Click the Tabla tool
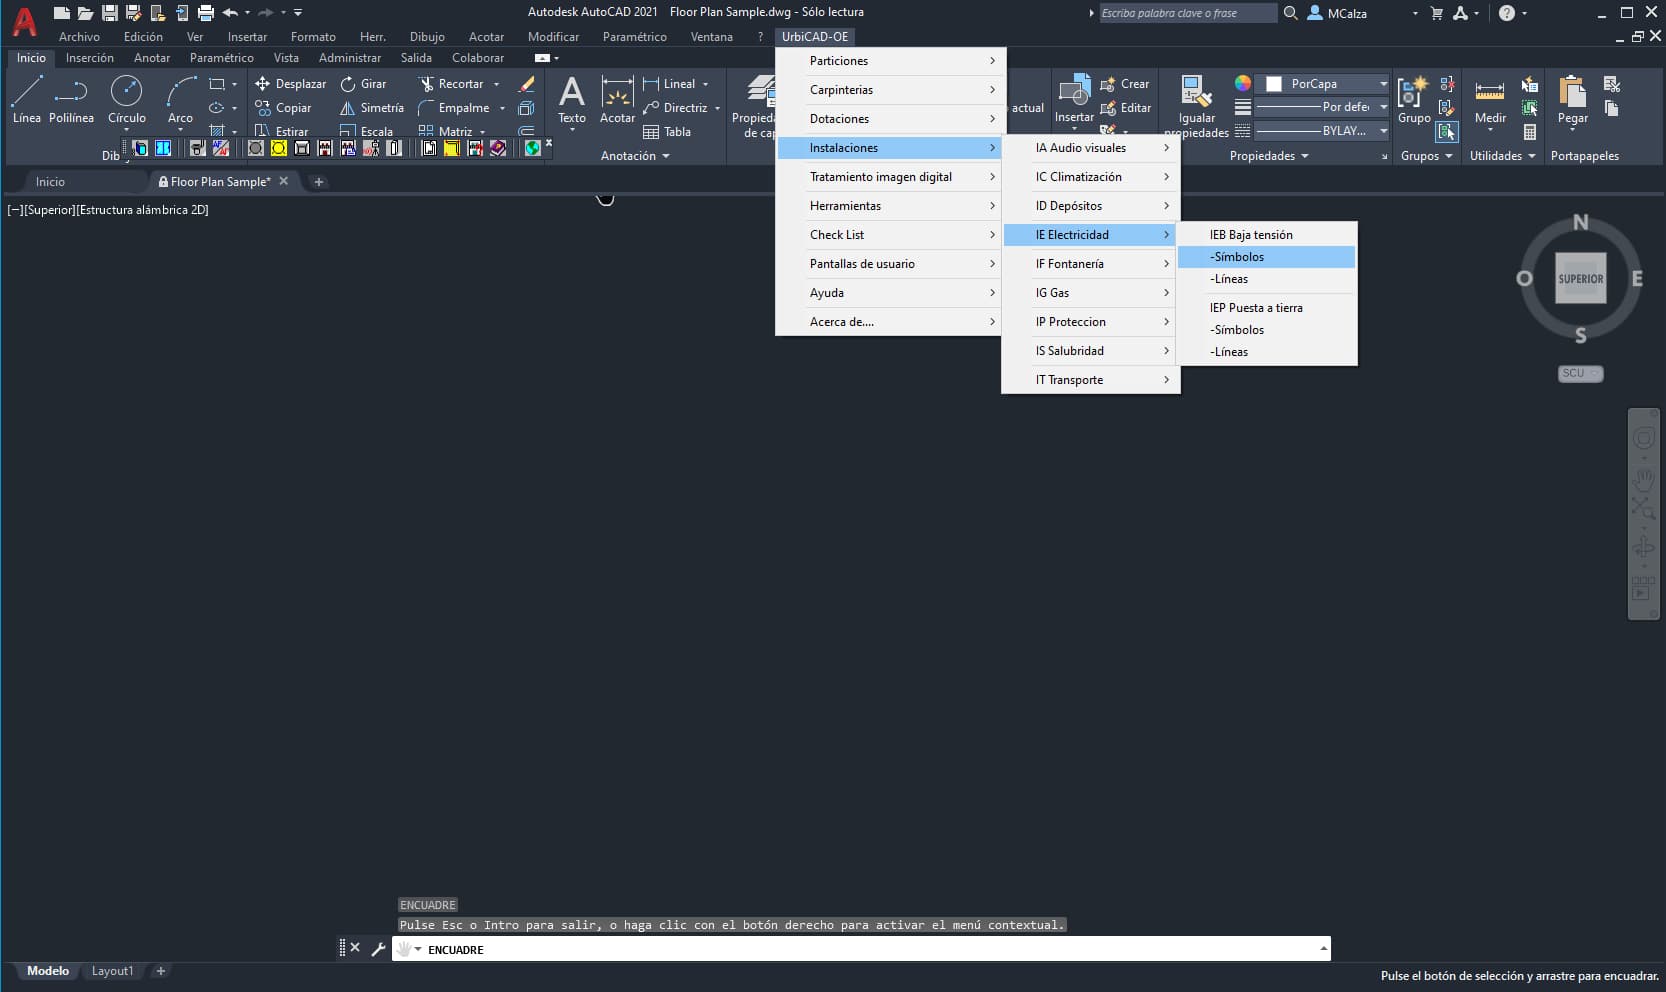The width and height of the screenshot is (1666, 992). tap(667, 132)
